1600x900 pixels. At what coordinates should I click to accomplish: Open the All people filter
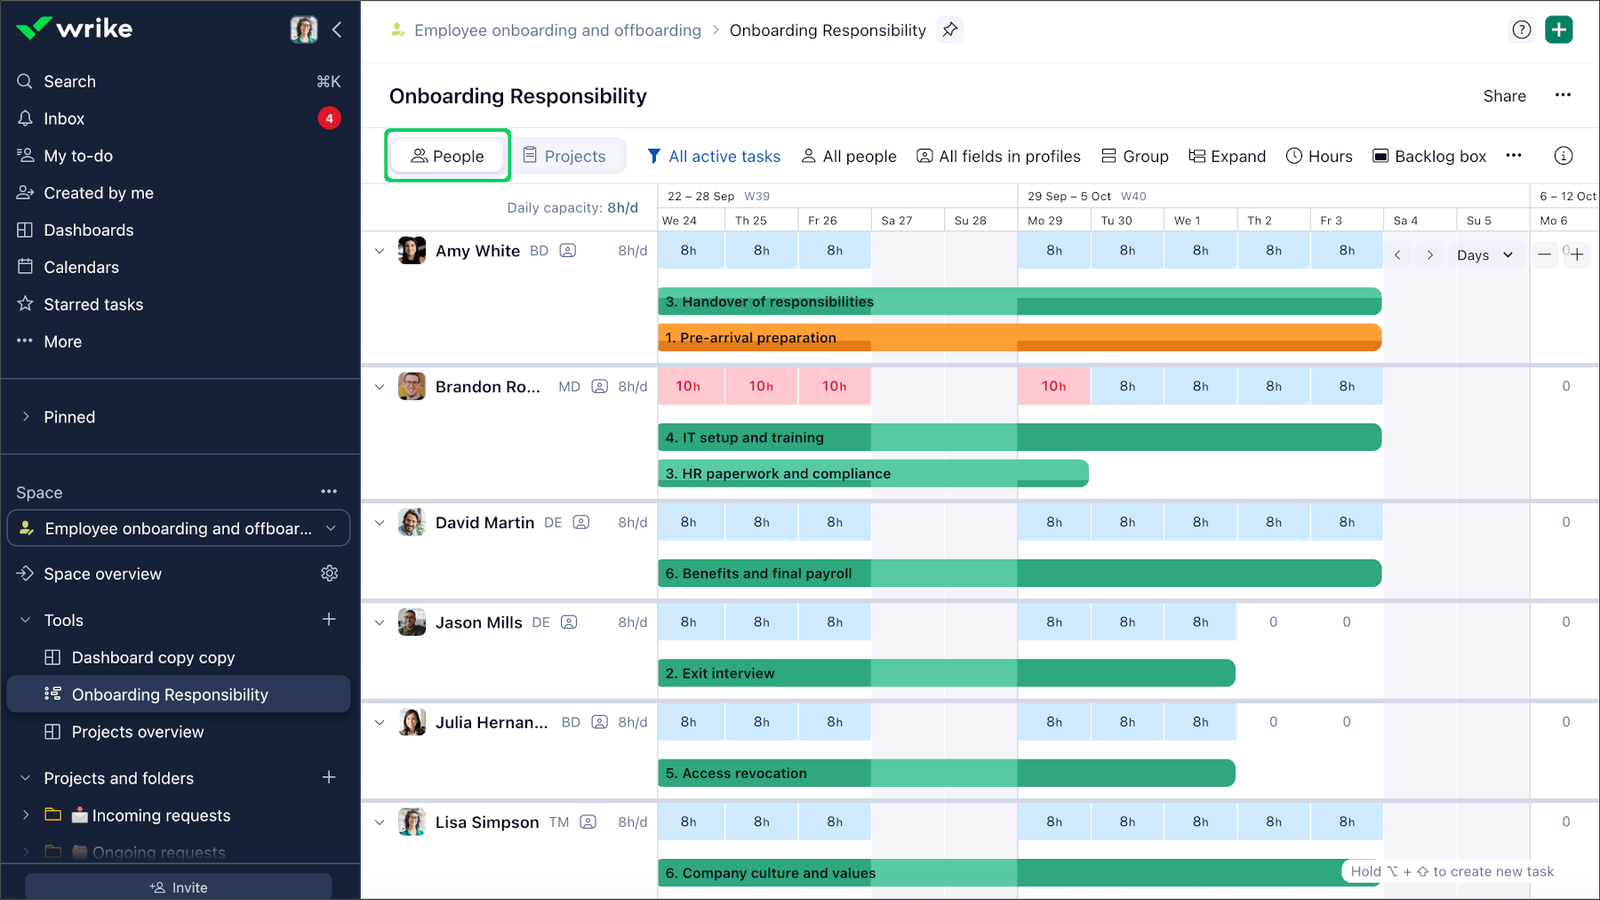(x=849, y=156)
